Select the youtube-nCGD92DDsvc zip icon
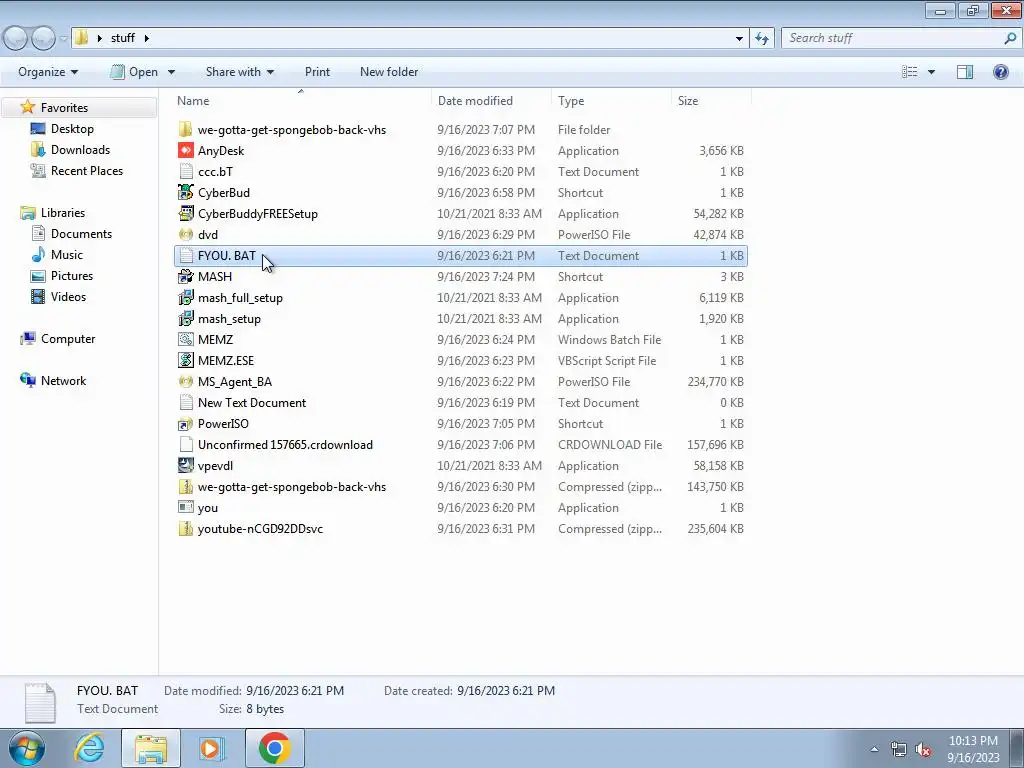The image size is (1024, 768). [185, 529]
